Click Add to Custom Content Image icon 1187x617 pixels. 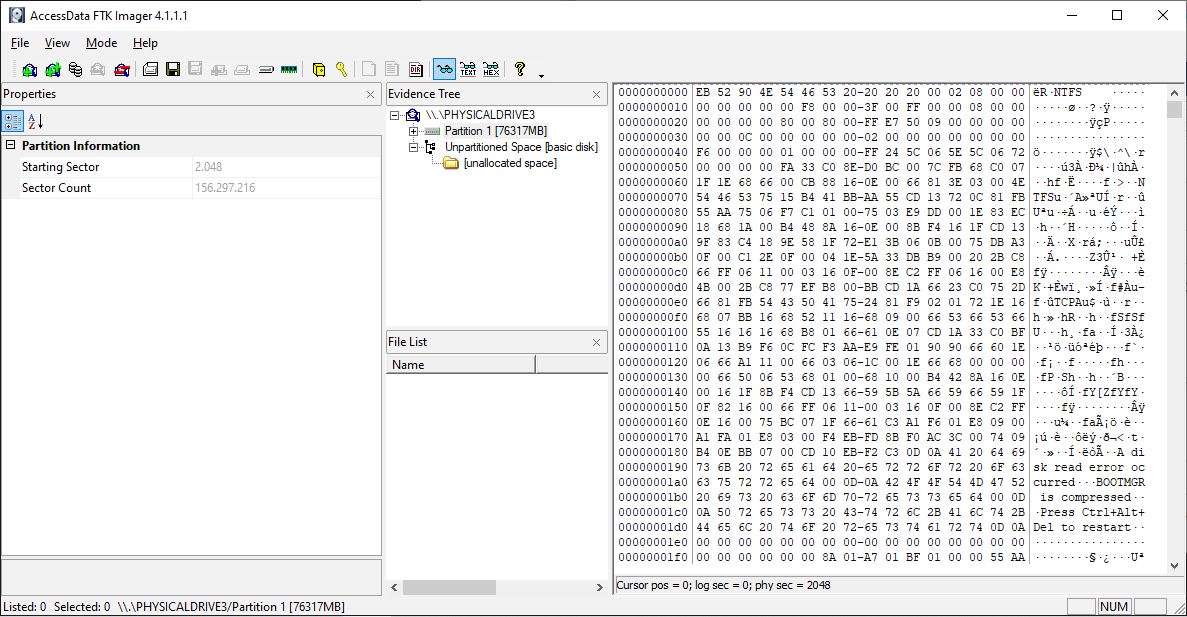tap(219, 70)
